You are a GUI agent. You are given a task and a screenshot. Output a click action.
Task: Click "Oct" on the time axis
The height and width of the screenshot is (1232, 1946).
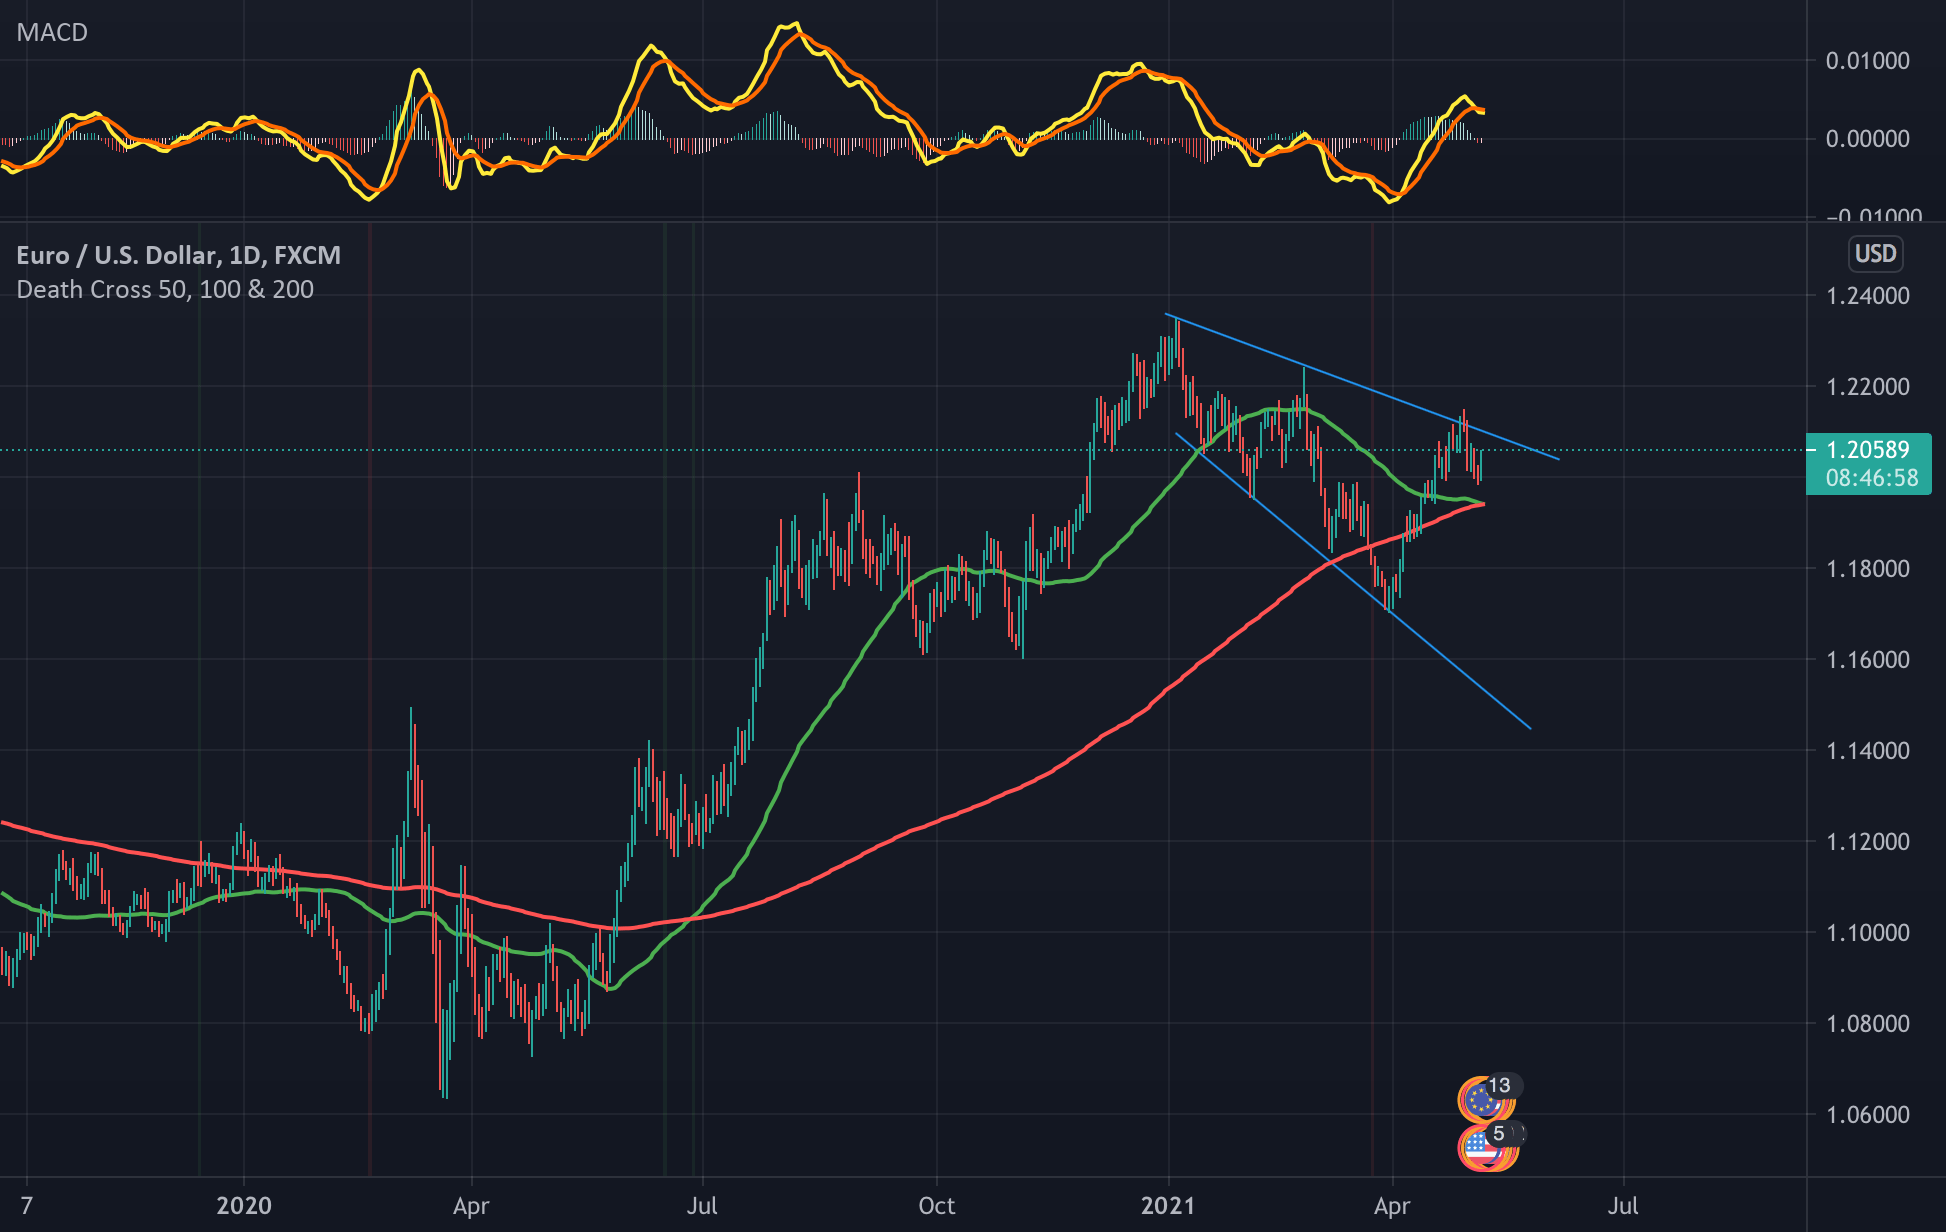936,1206
